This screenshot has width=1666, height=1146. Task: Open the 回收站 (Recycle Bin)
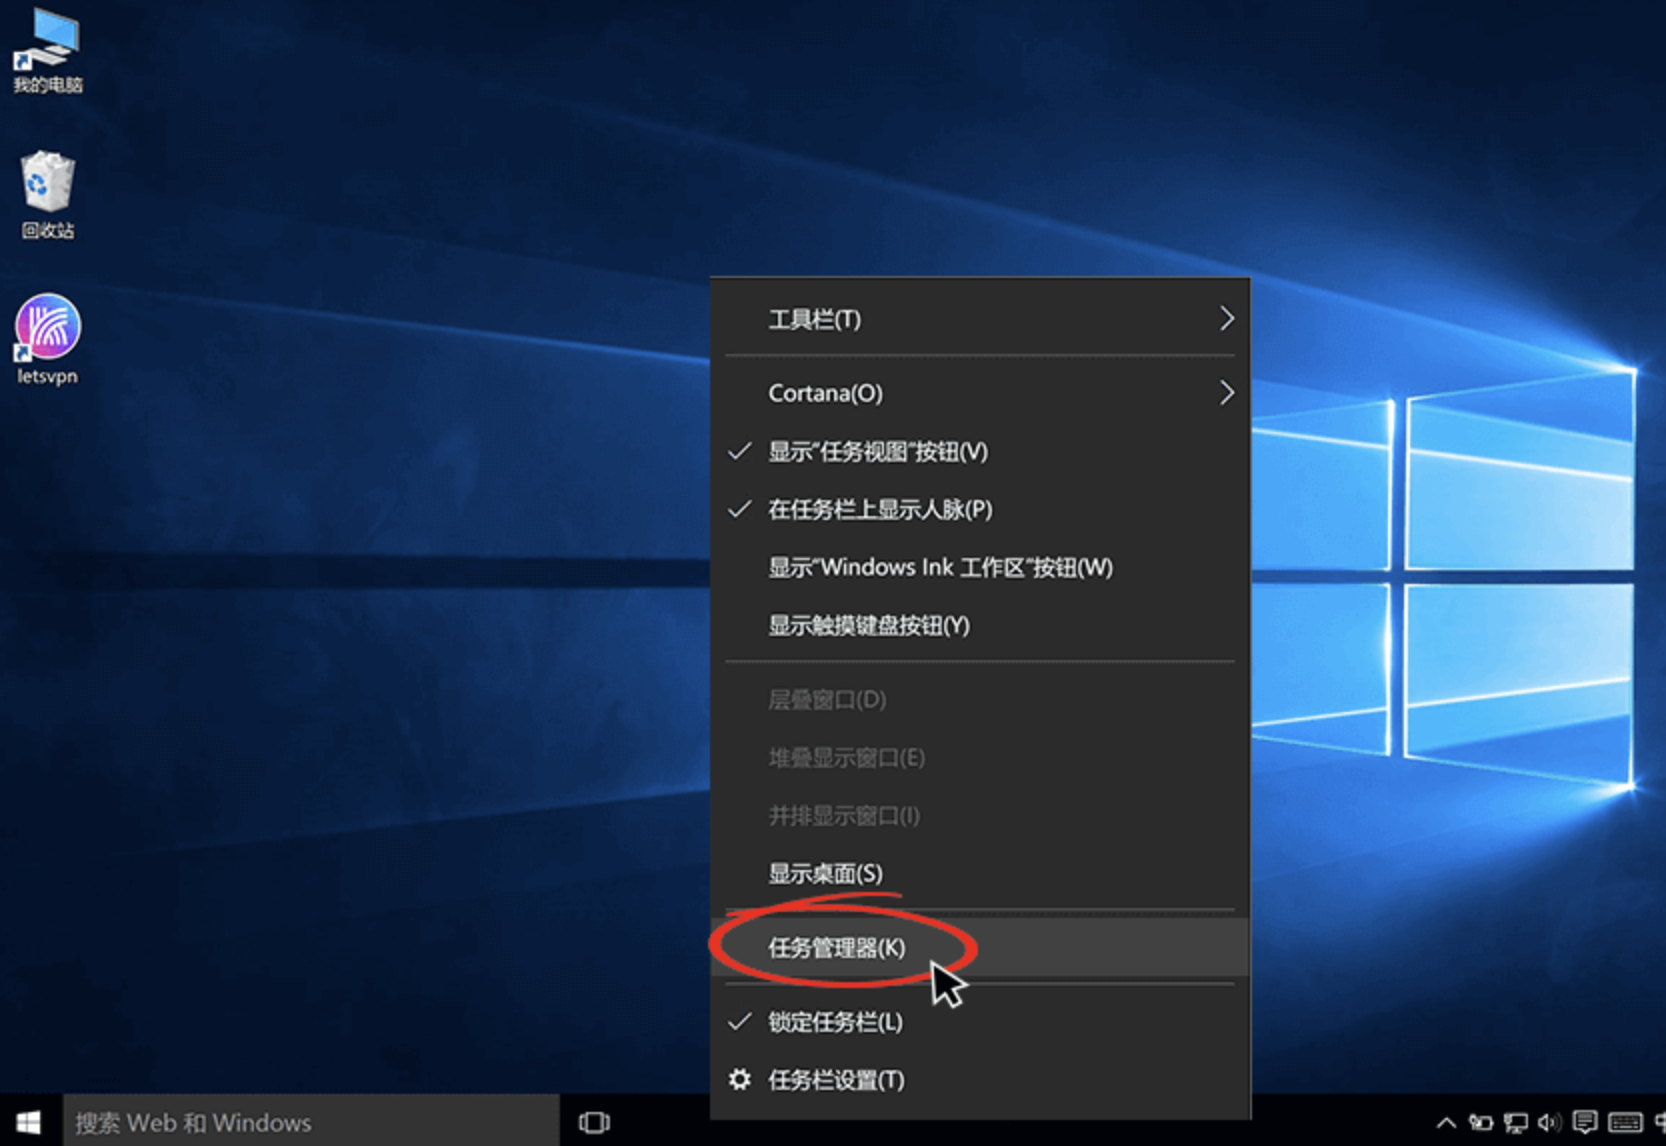click(x=46, y=192)
